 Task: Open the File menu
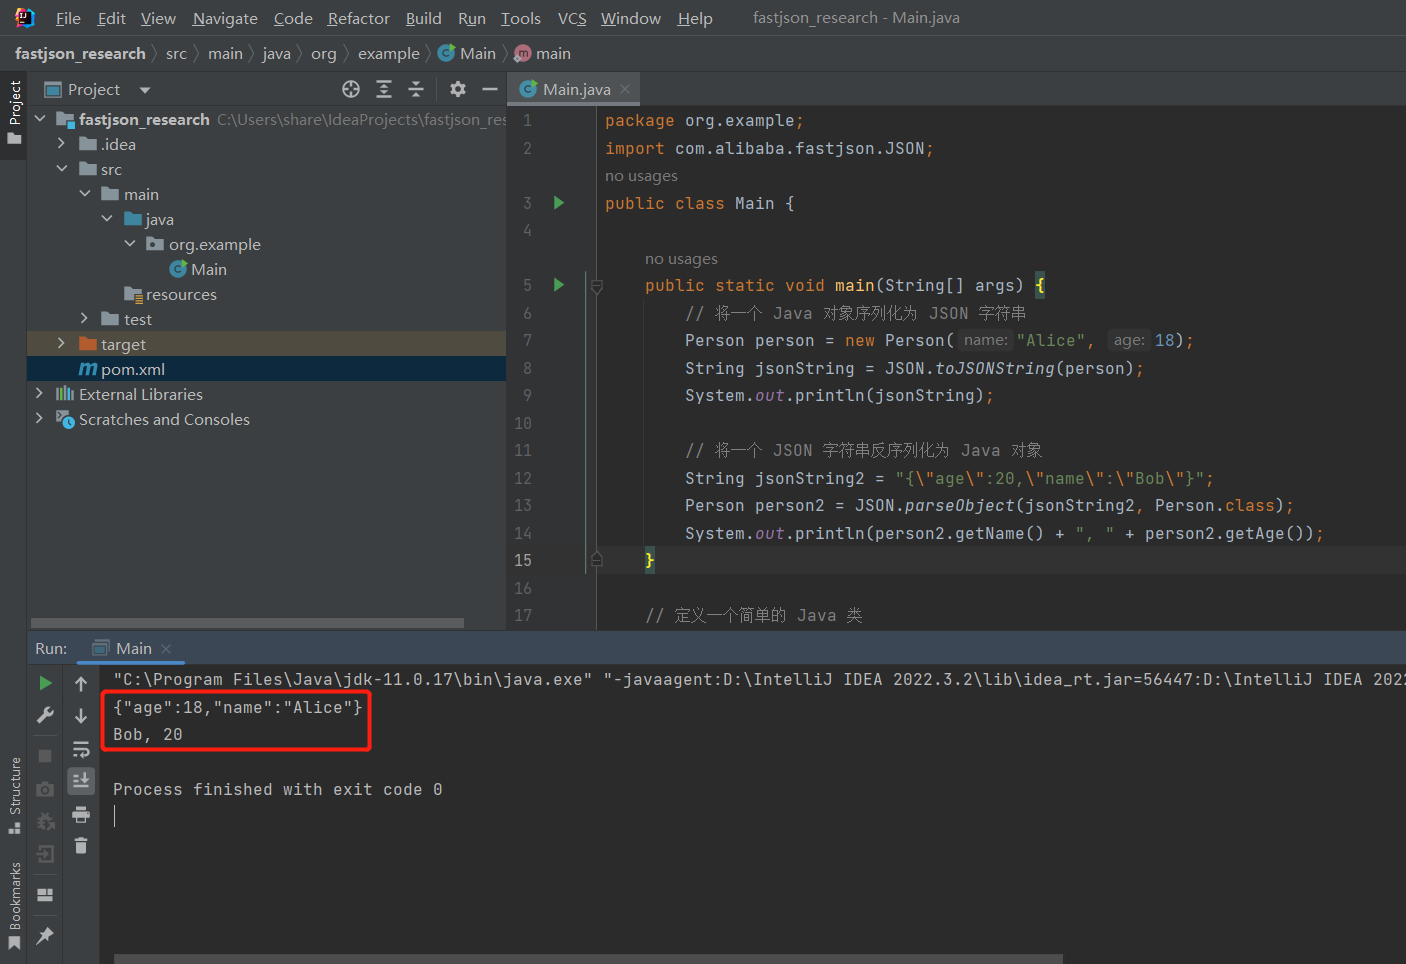[x=68, y=18]
